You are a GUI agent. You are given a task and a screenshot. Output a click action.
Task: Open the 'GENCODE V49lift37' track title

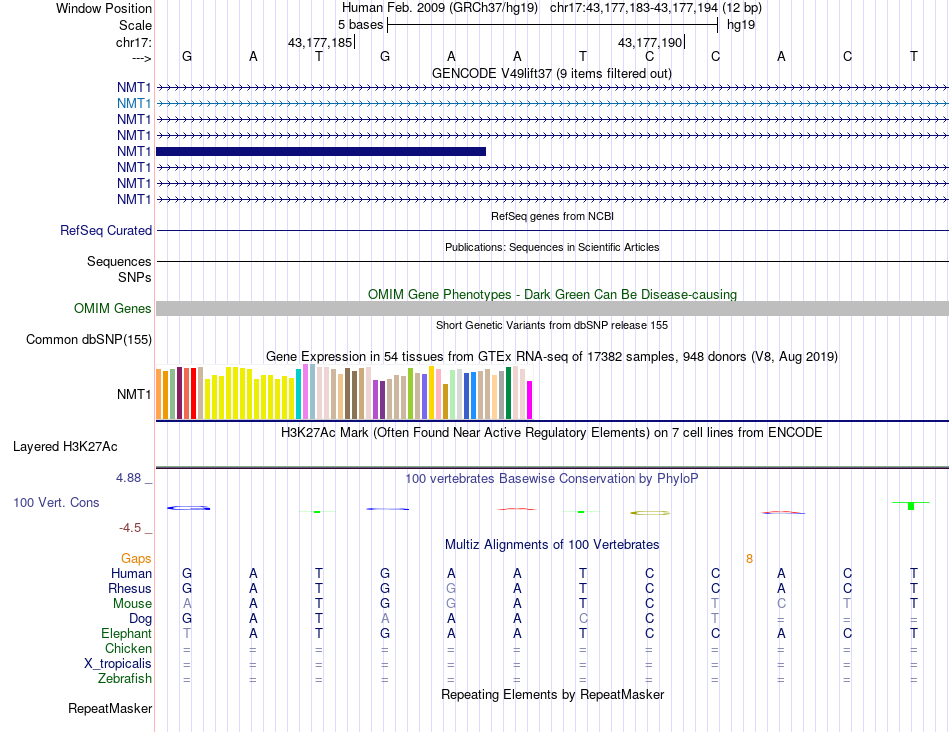point(551,73)
